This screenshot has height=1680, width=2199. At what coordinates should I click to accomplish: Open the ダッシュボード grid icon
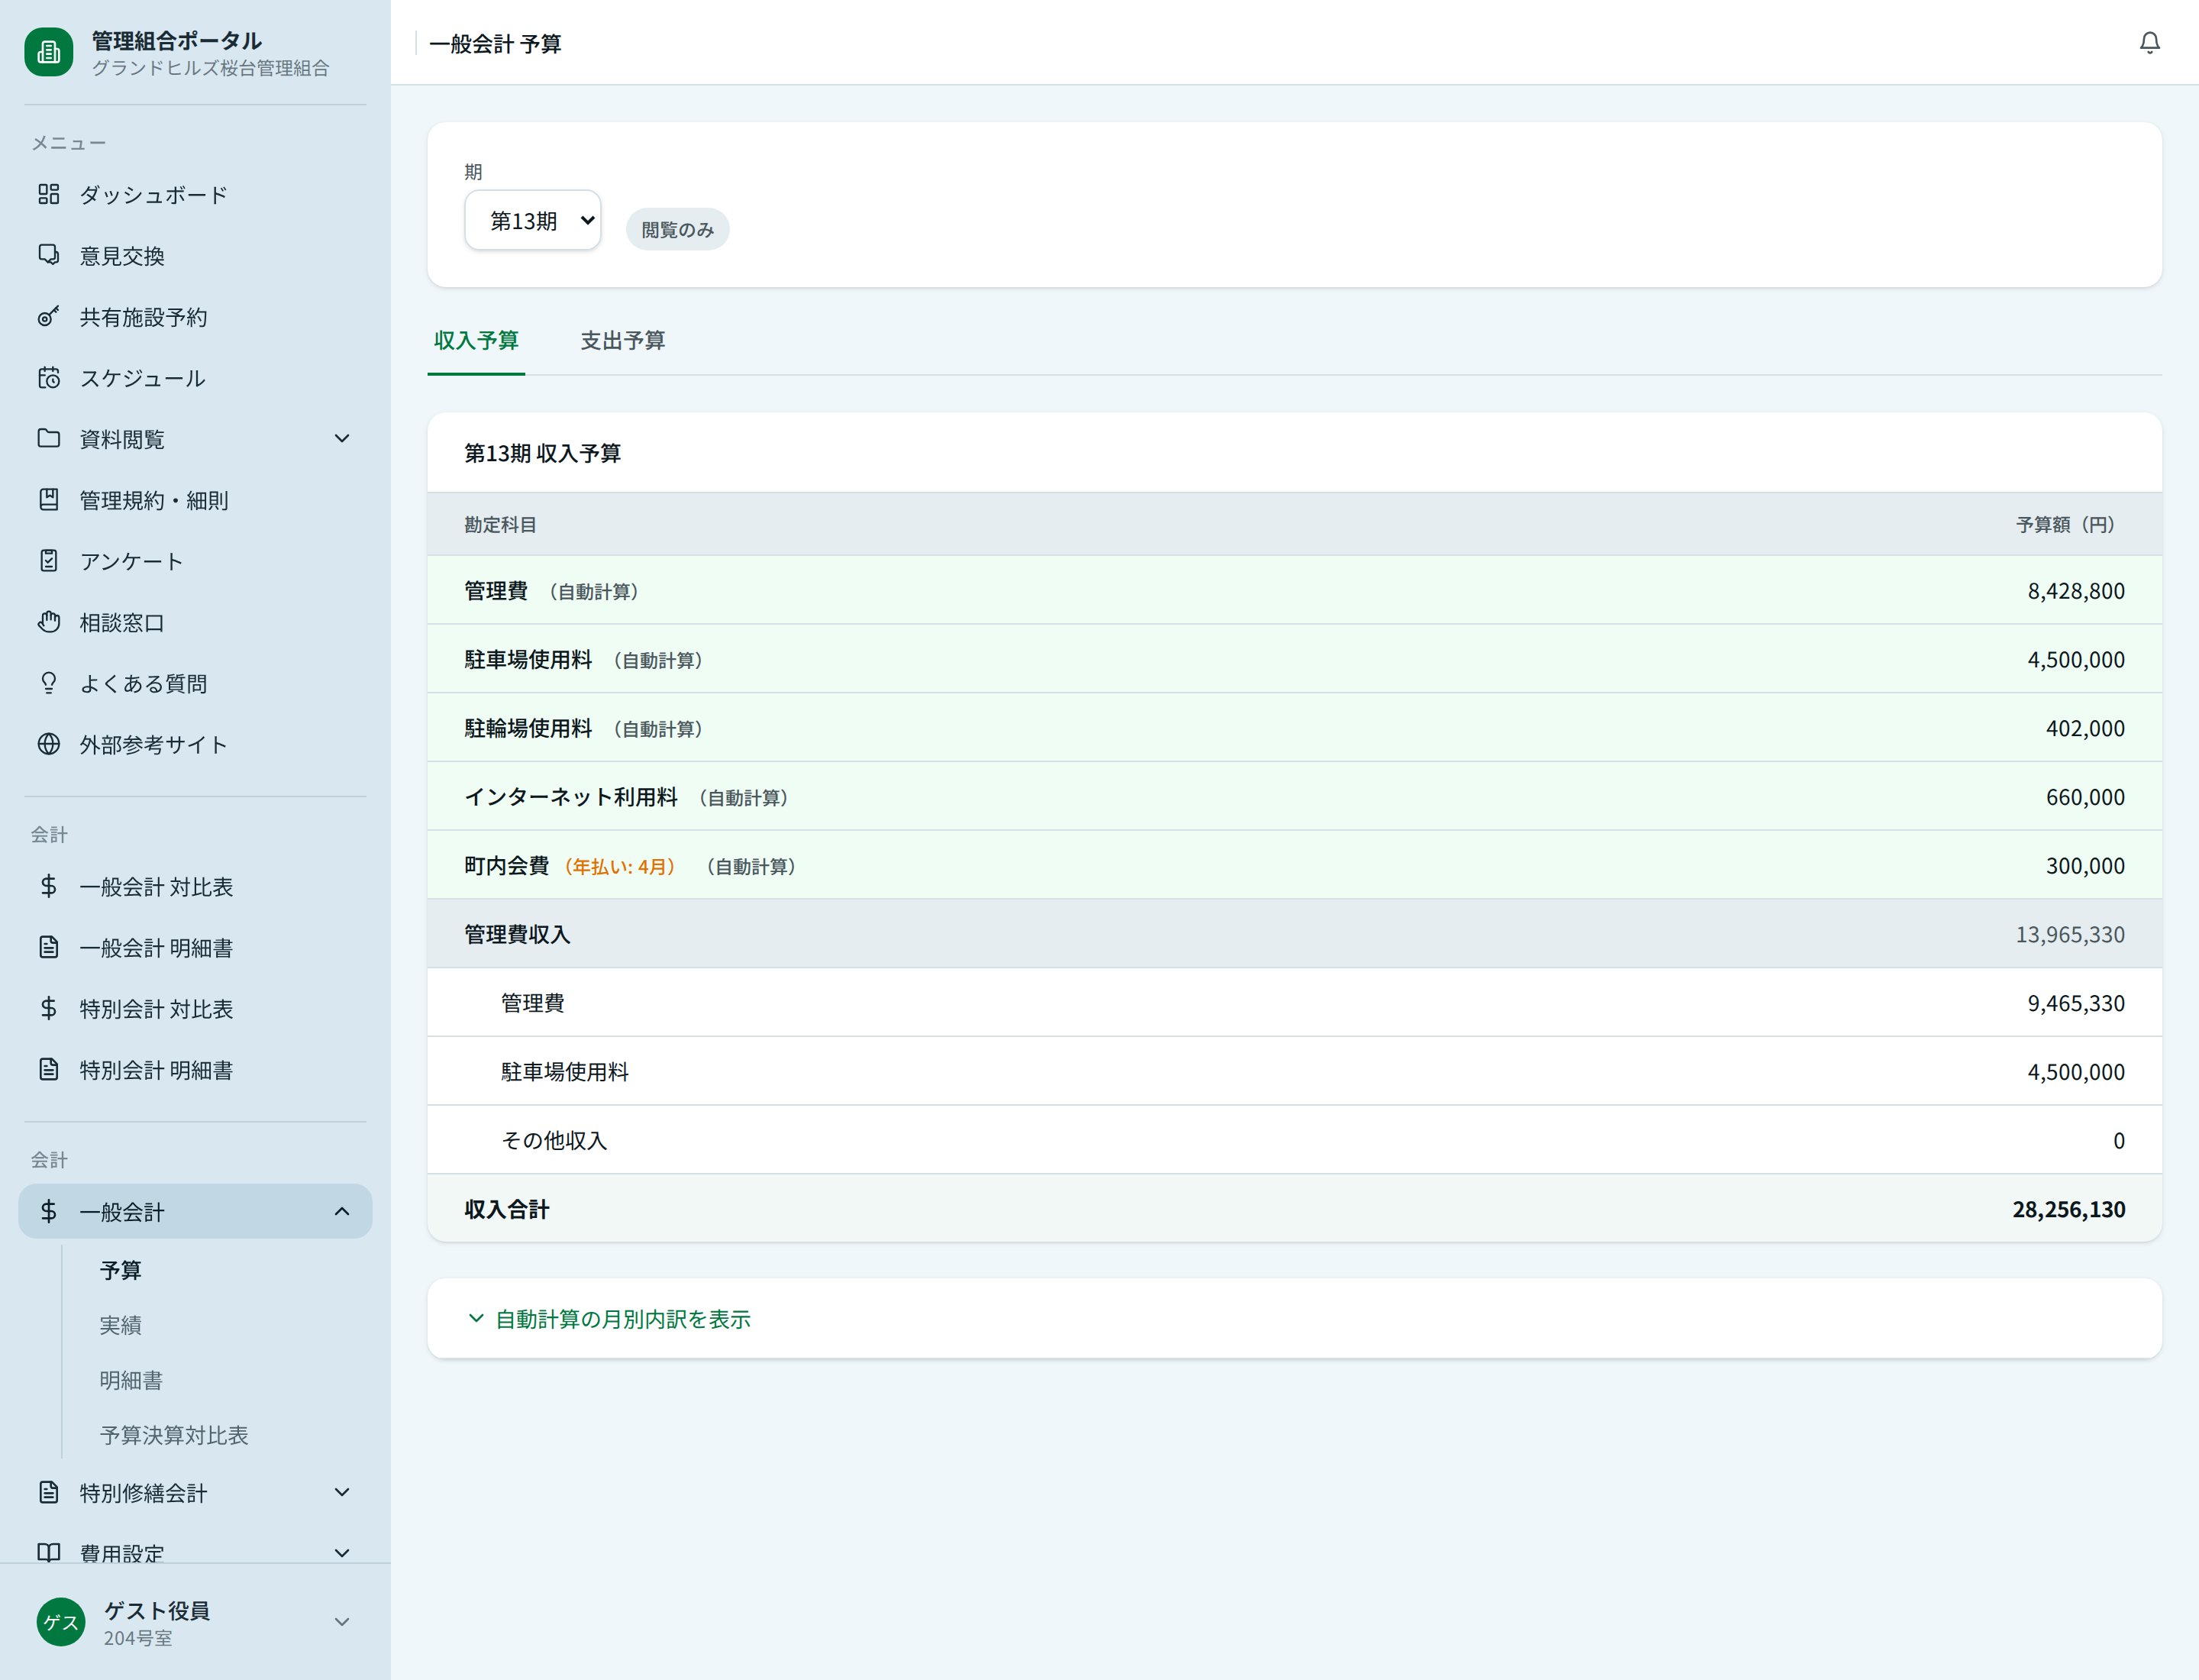point(48,194)
